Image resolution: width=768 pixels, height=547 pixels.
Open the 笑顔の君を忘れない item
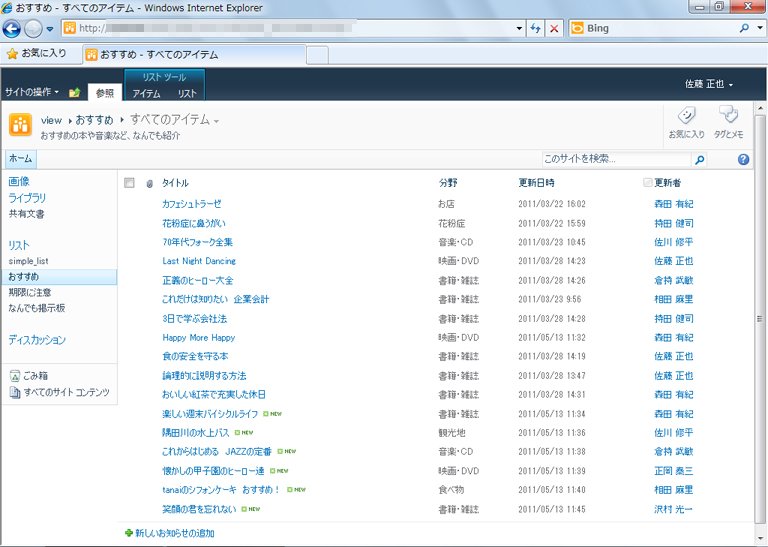tap(199, 509)
